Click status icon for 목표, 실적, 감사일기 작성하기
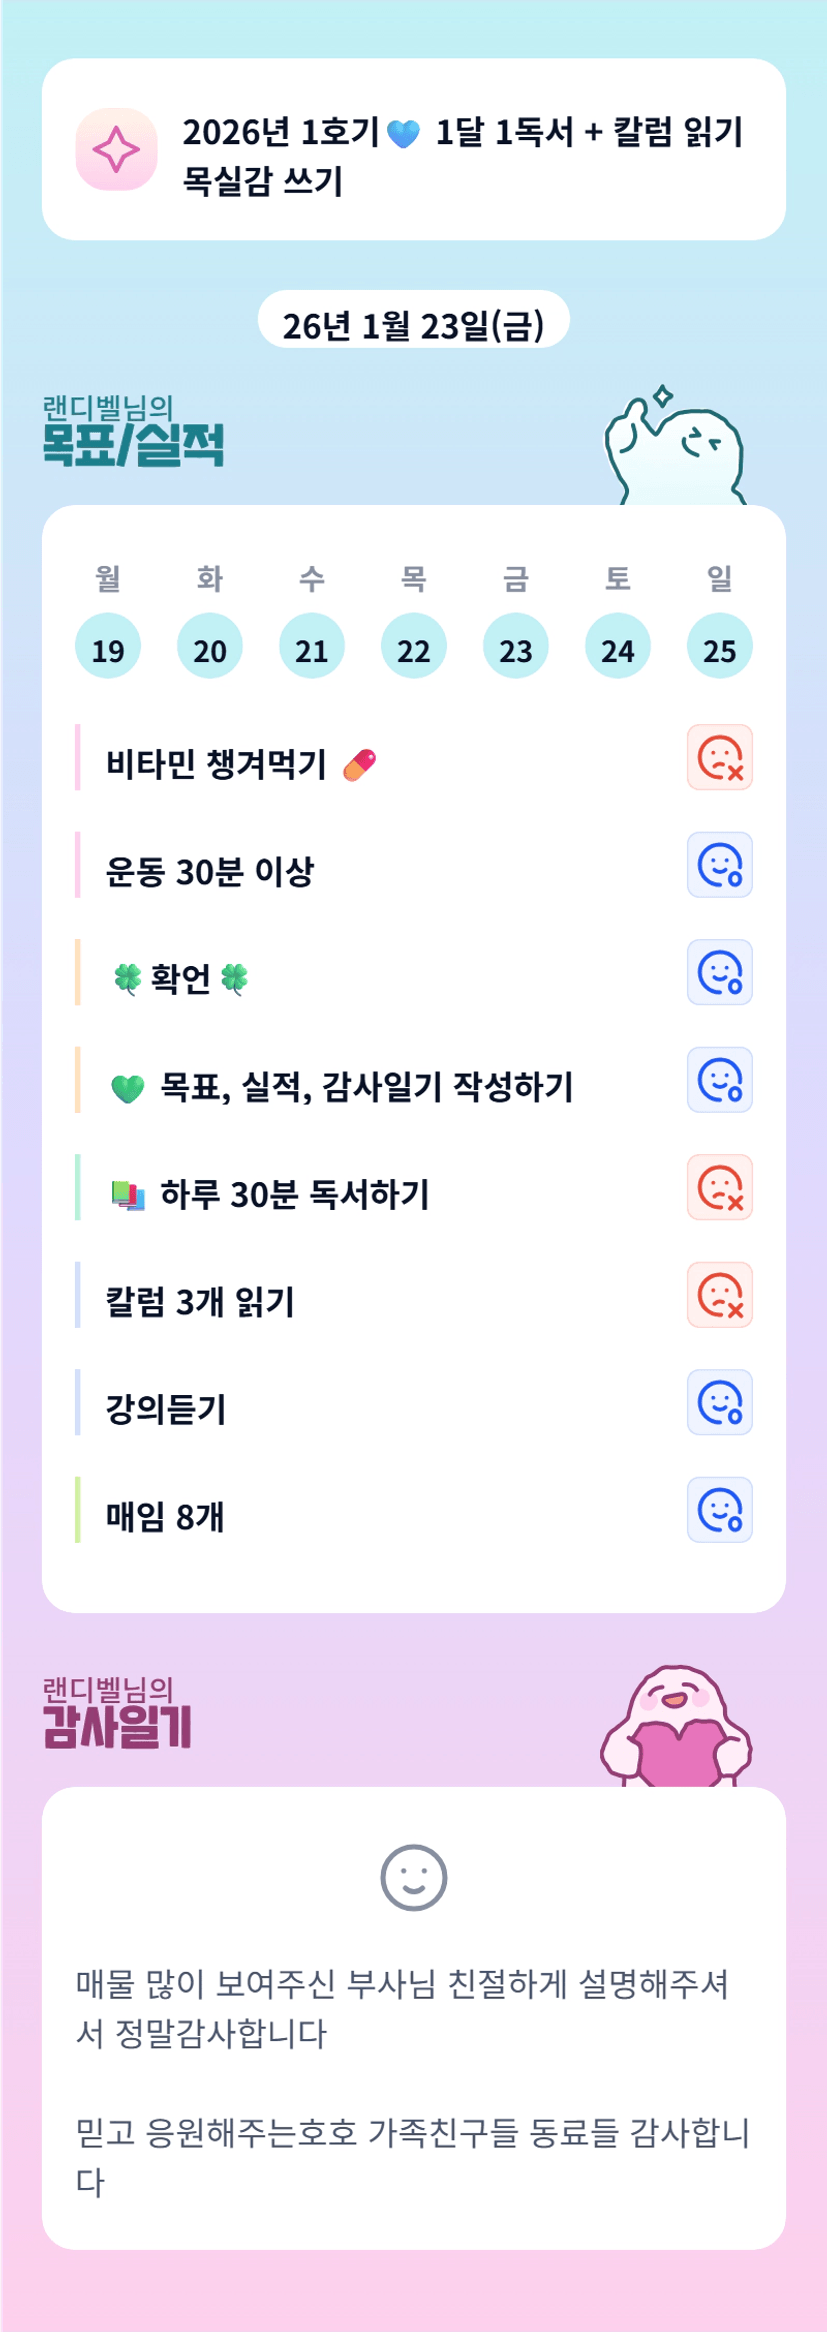The image size is (827, 2332). (x=719, y=1080)
